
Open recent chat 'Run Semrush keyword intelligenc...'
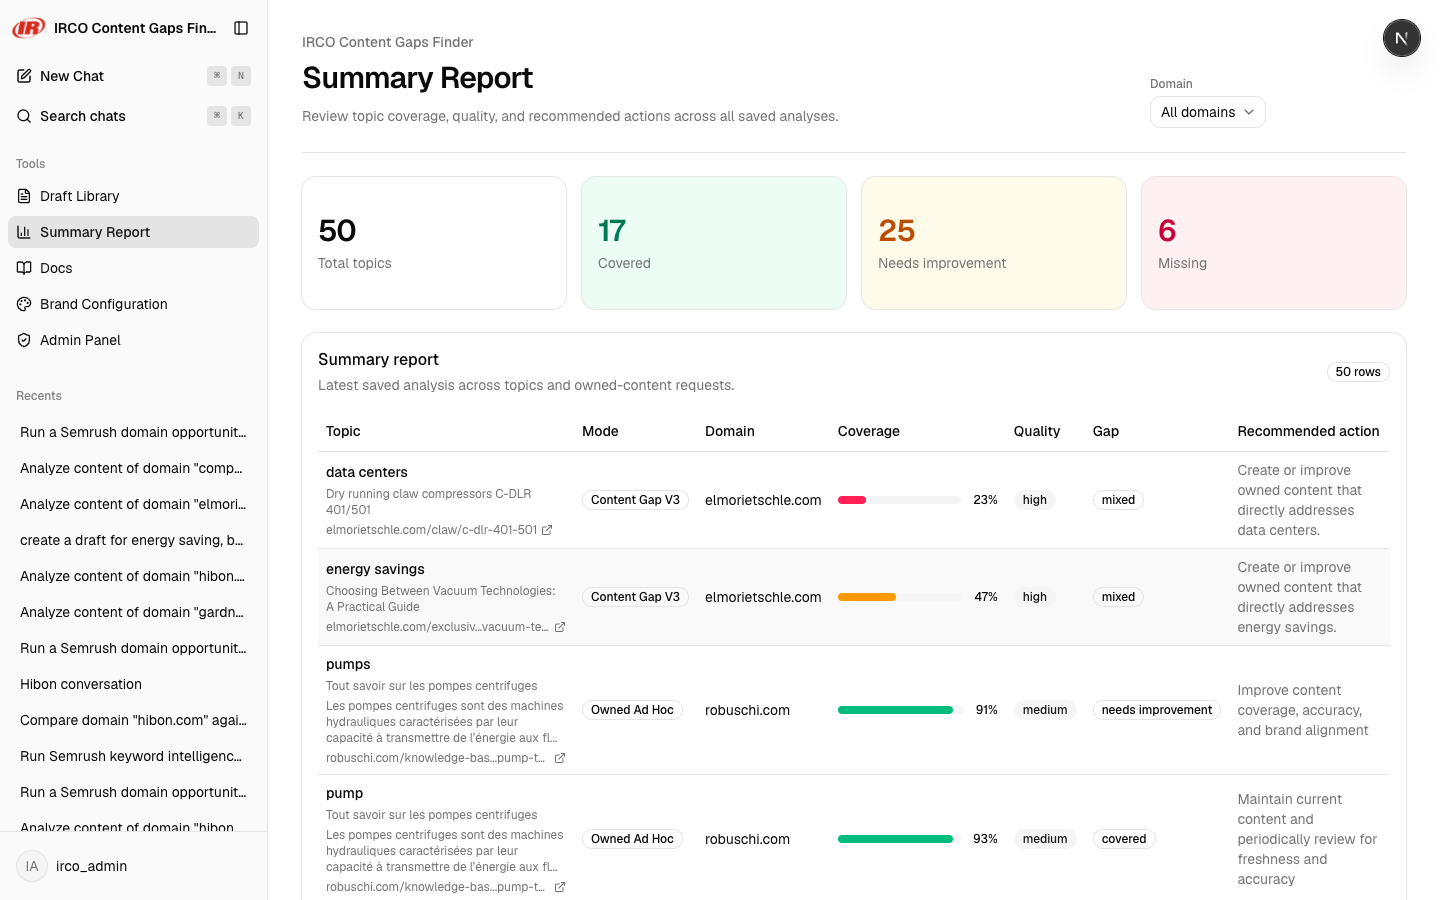pyautogui.click(x=133, y=756)
